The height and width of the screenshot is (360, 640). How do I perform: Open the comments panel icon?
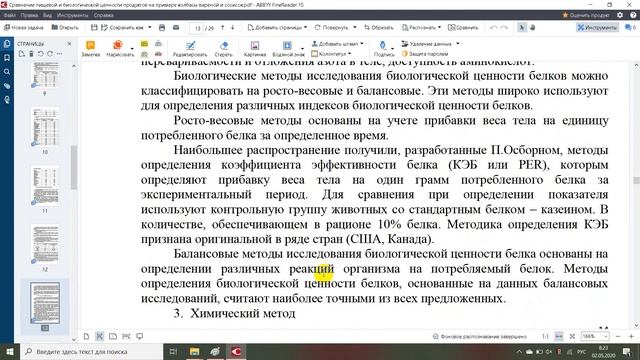pyautogui.click(x=630, y=27)
